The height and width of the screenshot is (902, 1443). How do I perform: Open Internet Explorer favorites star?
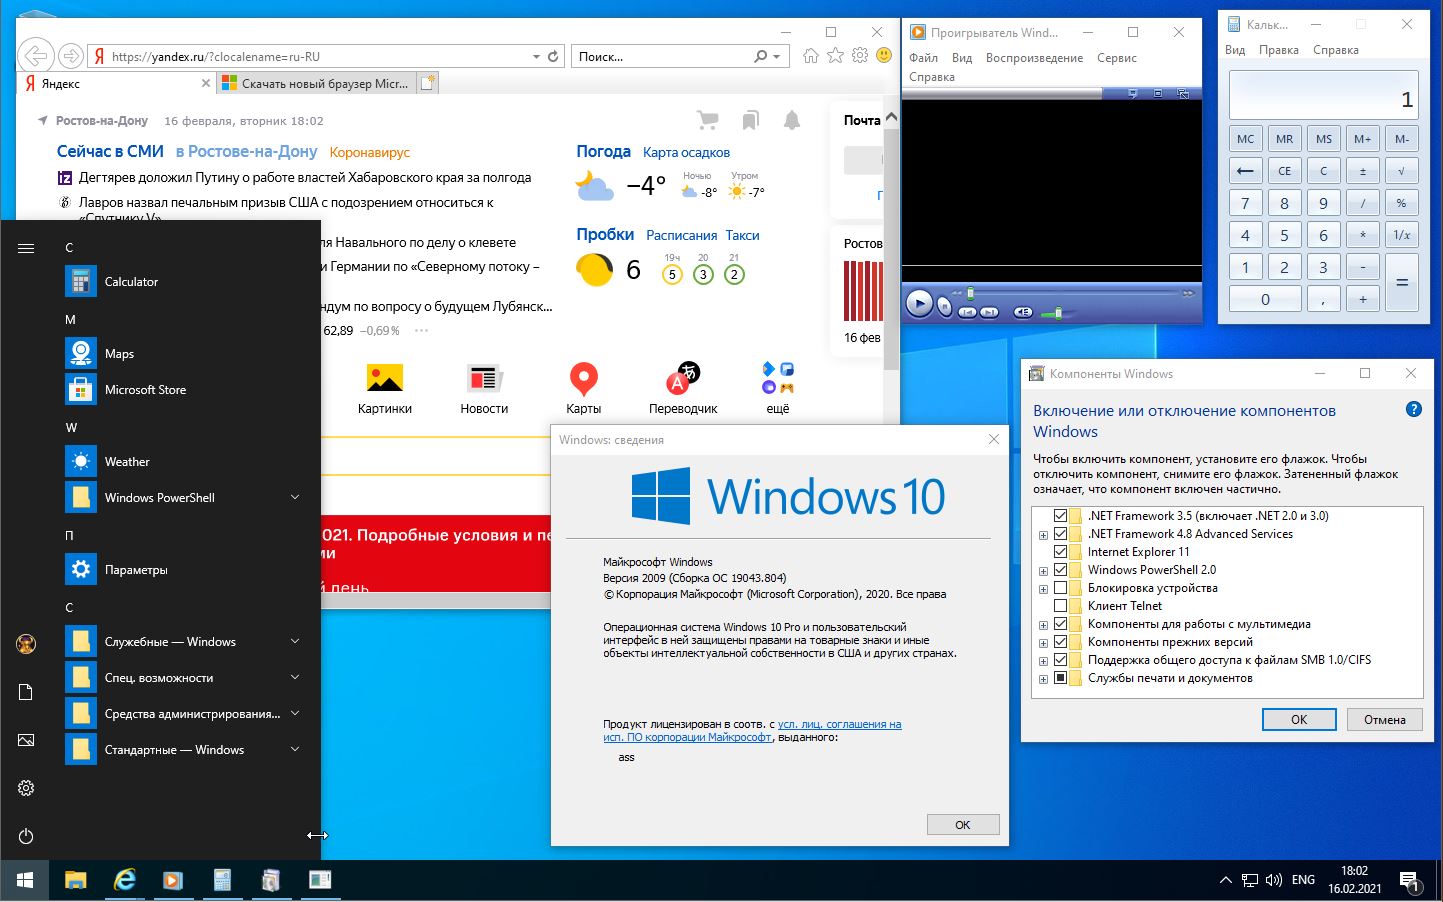[x=835, y=56]
